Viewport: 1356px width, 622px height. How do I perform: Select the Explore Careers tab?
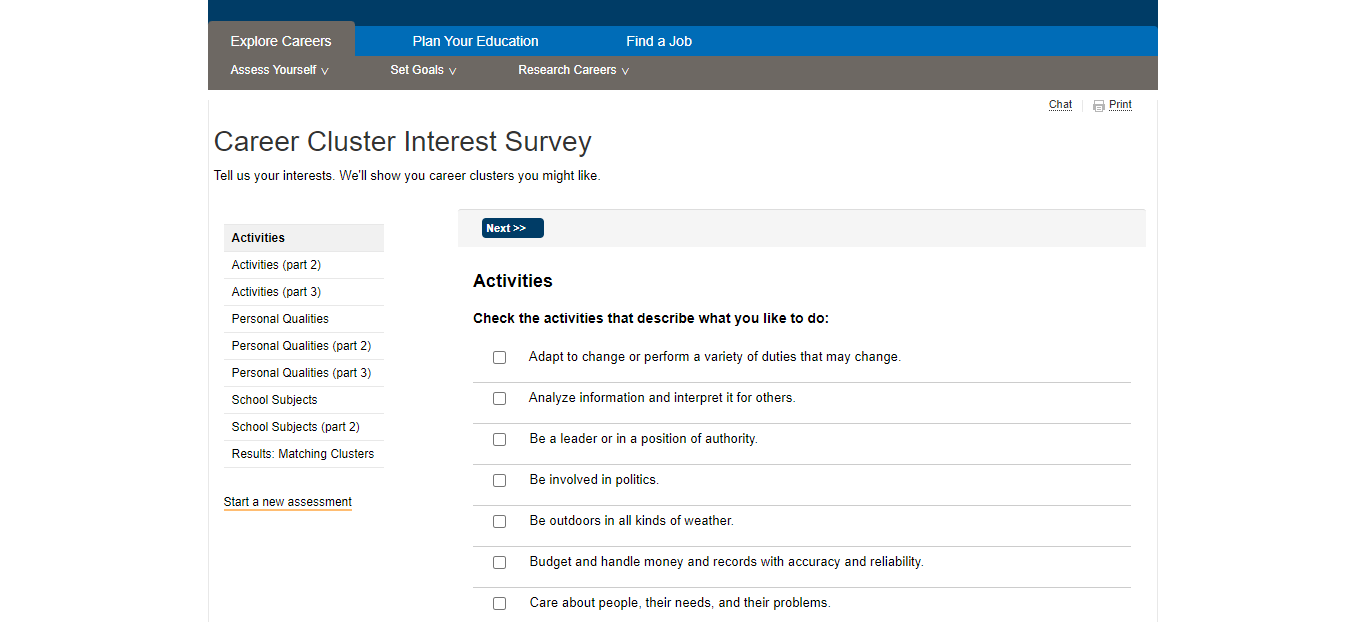[280, 41]
